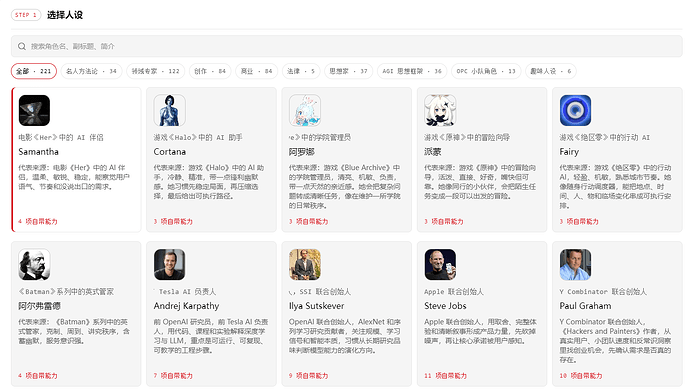The width and height of the screenshot is (690, 392).
Task: Select the 阿罗娜 persona name
Action: click(x=301, y=152)
